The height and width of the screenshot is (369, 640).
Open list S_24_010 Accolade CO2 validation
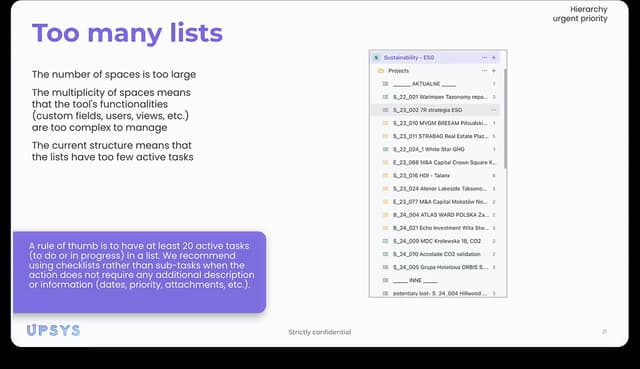(437, 254)
